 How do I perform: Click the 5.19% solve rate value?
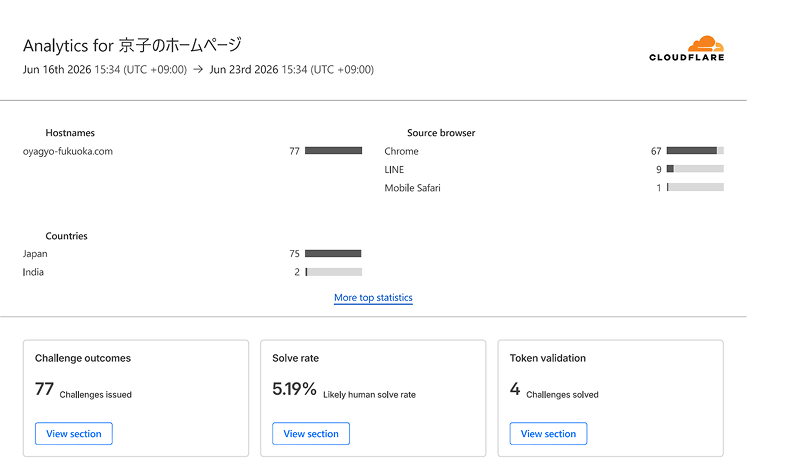(x=294, y=389)
